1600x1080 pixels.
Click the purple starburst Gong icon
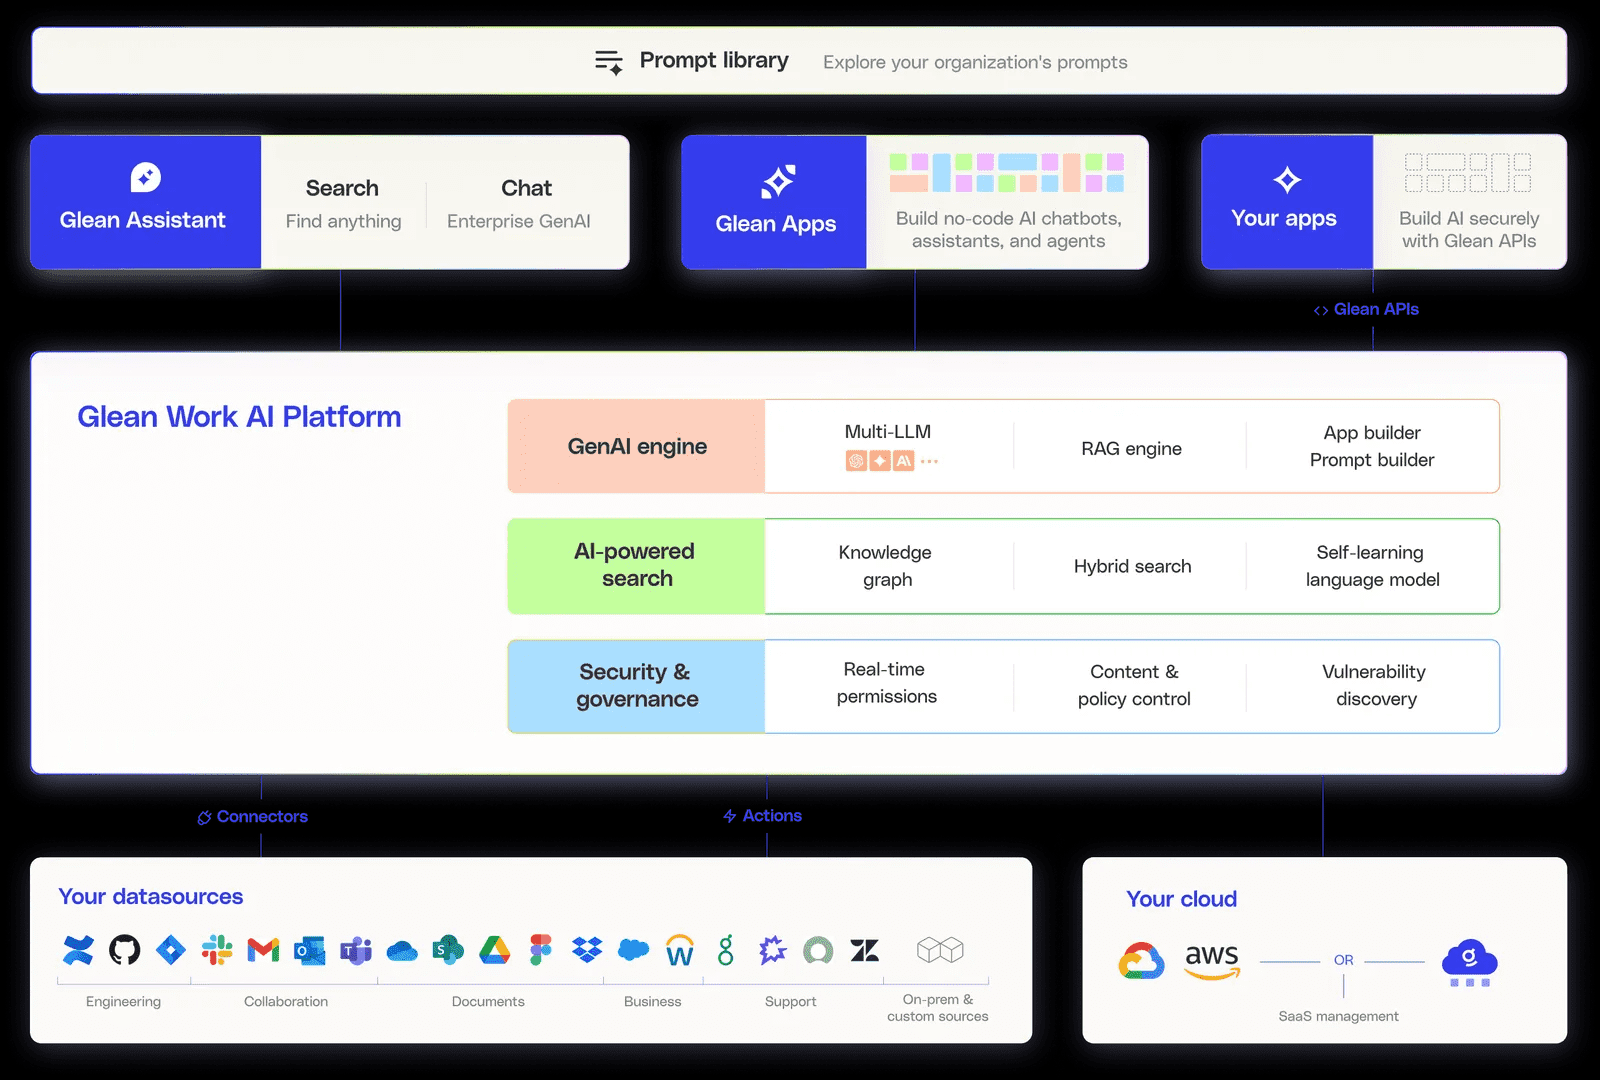[772, 950]
